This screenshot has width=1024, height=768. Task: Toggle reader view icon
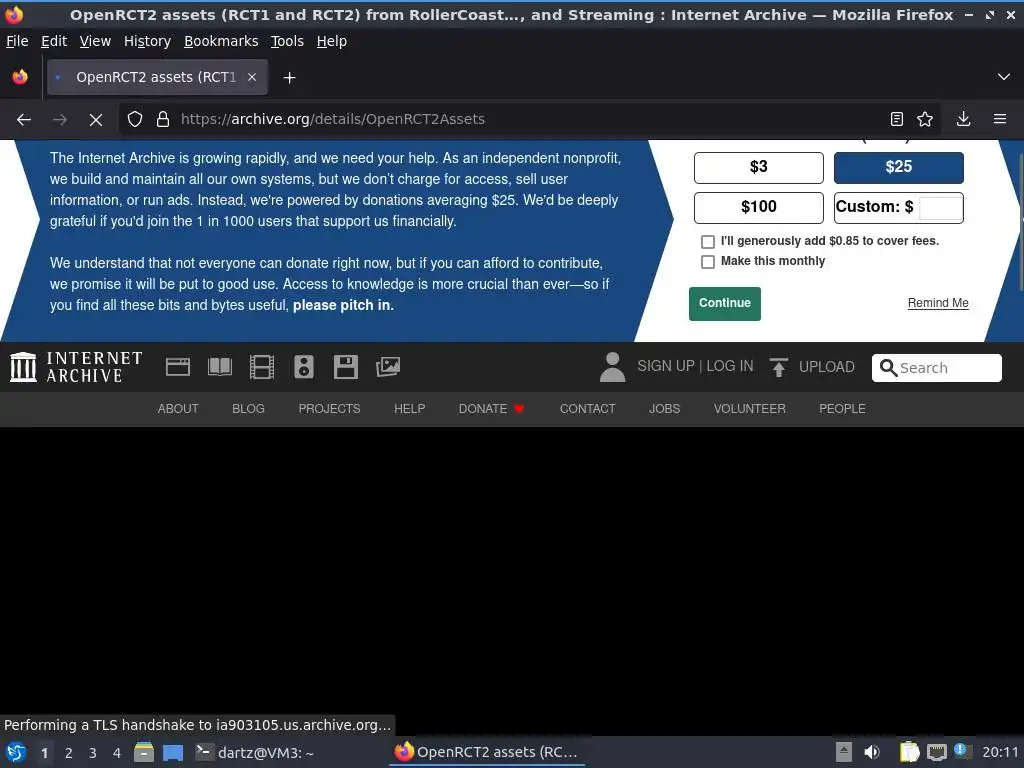point(897,119)
